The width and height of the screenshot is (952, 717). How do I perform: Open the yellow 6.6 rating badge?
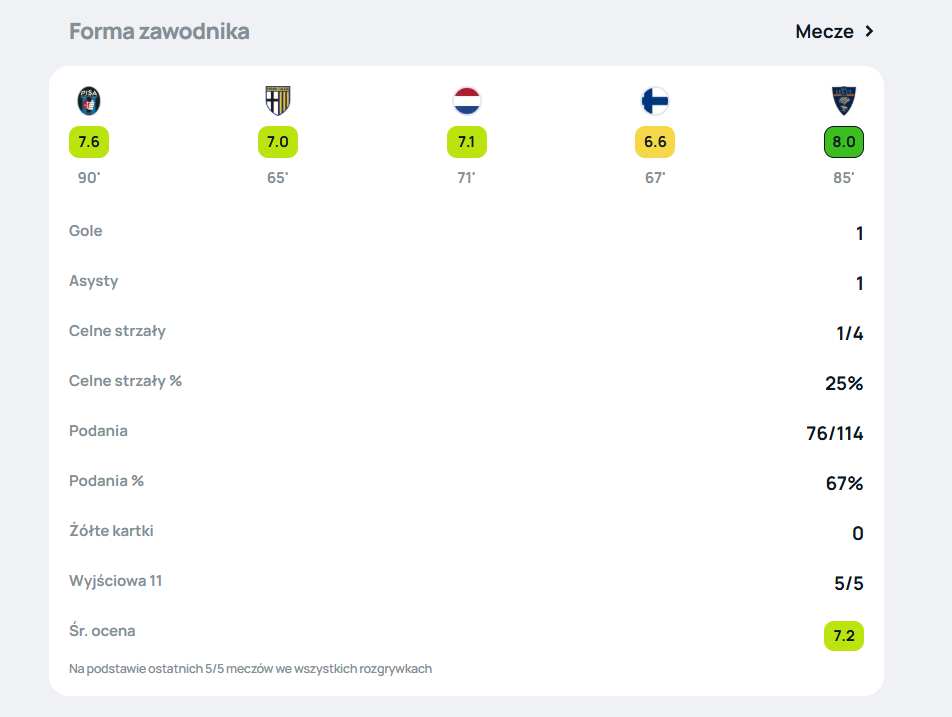pos(655,142)
